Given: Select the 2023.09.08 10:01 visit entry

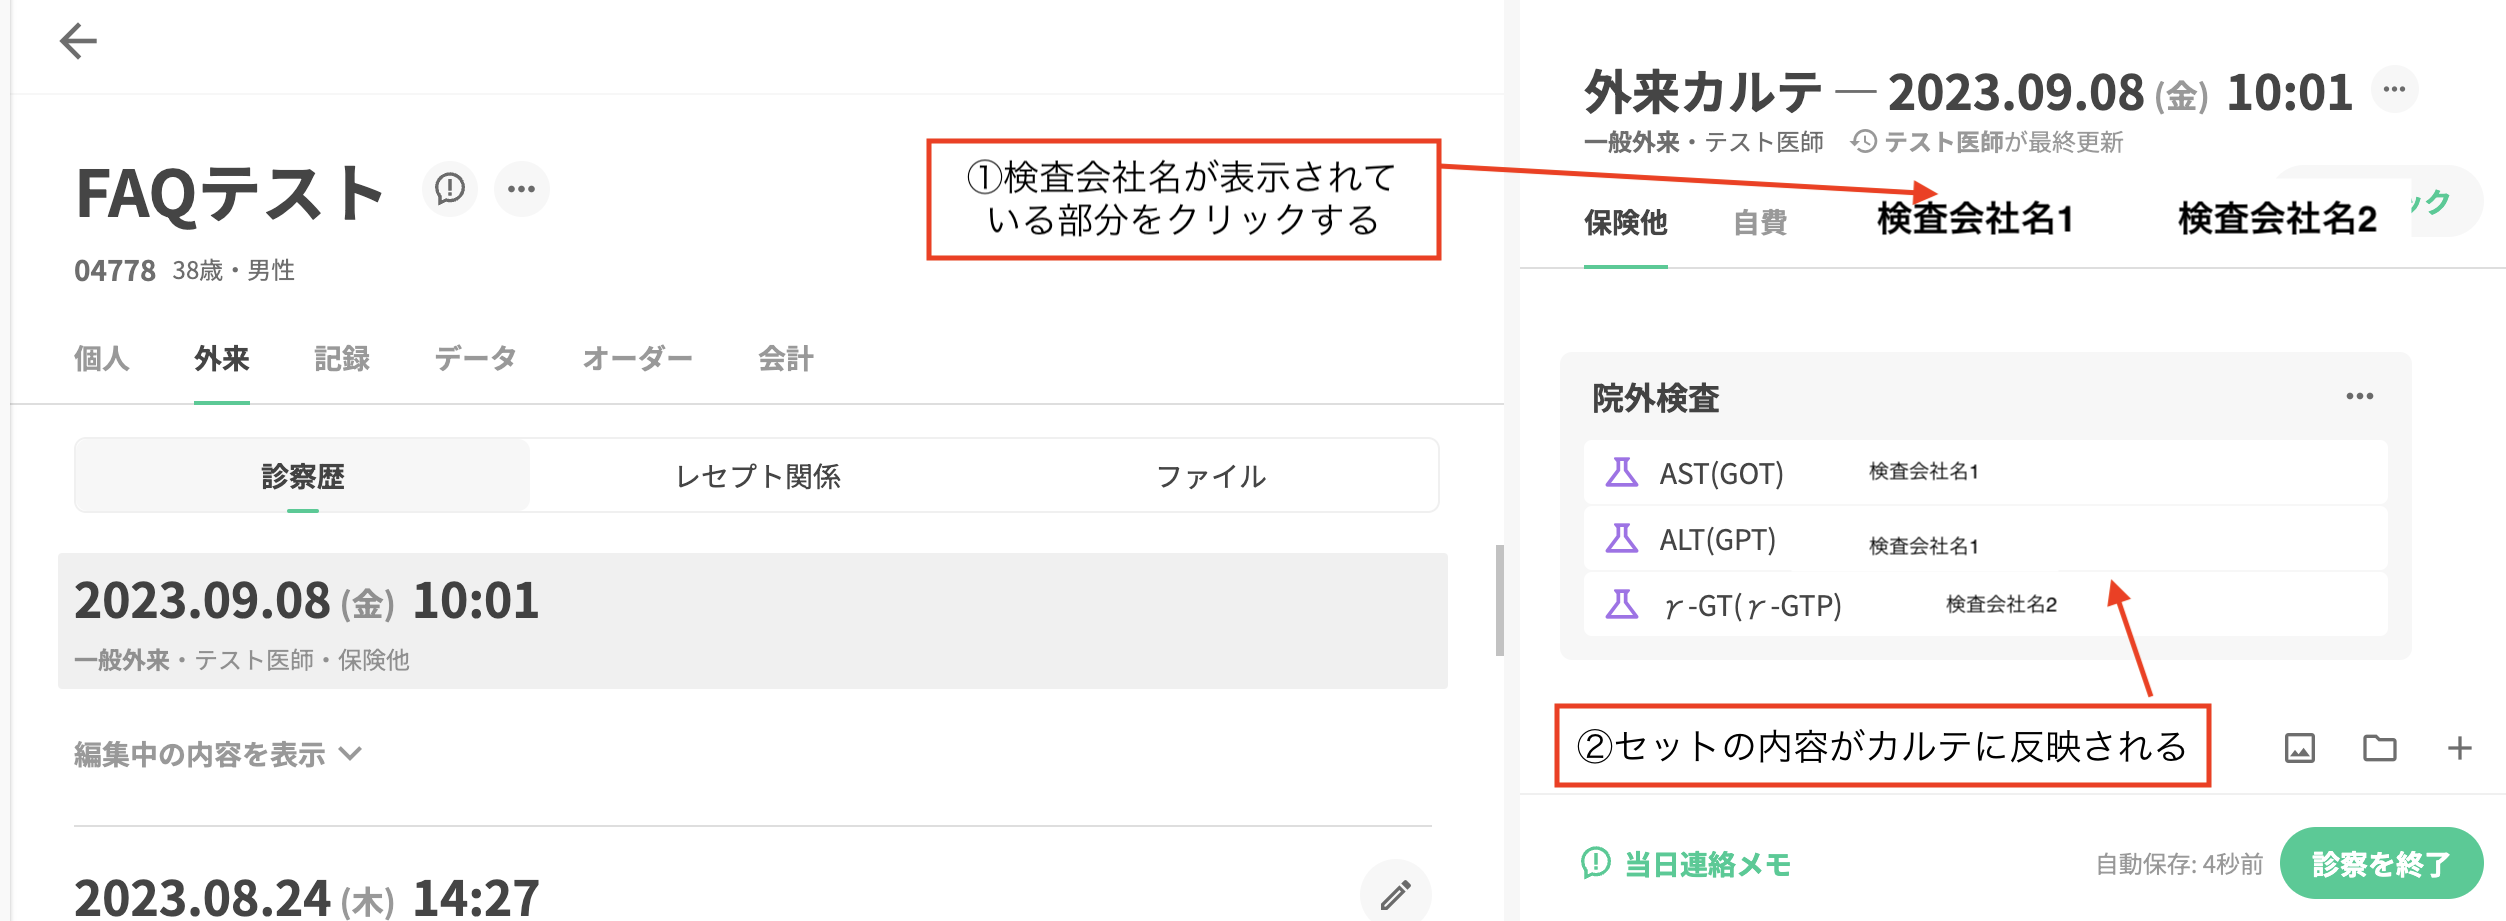Looking at the screenshot, I should [x=752, y=620].
